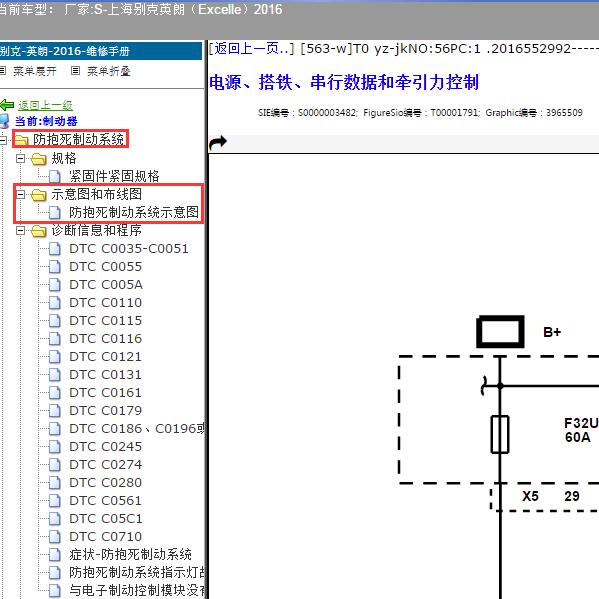The image size is (599, 599).
Task: Collapse the 规格 folder node
Action: pyautogui.click(x=20, y=158)
